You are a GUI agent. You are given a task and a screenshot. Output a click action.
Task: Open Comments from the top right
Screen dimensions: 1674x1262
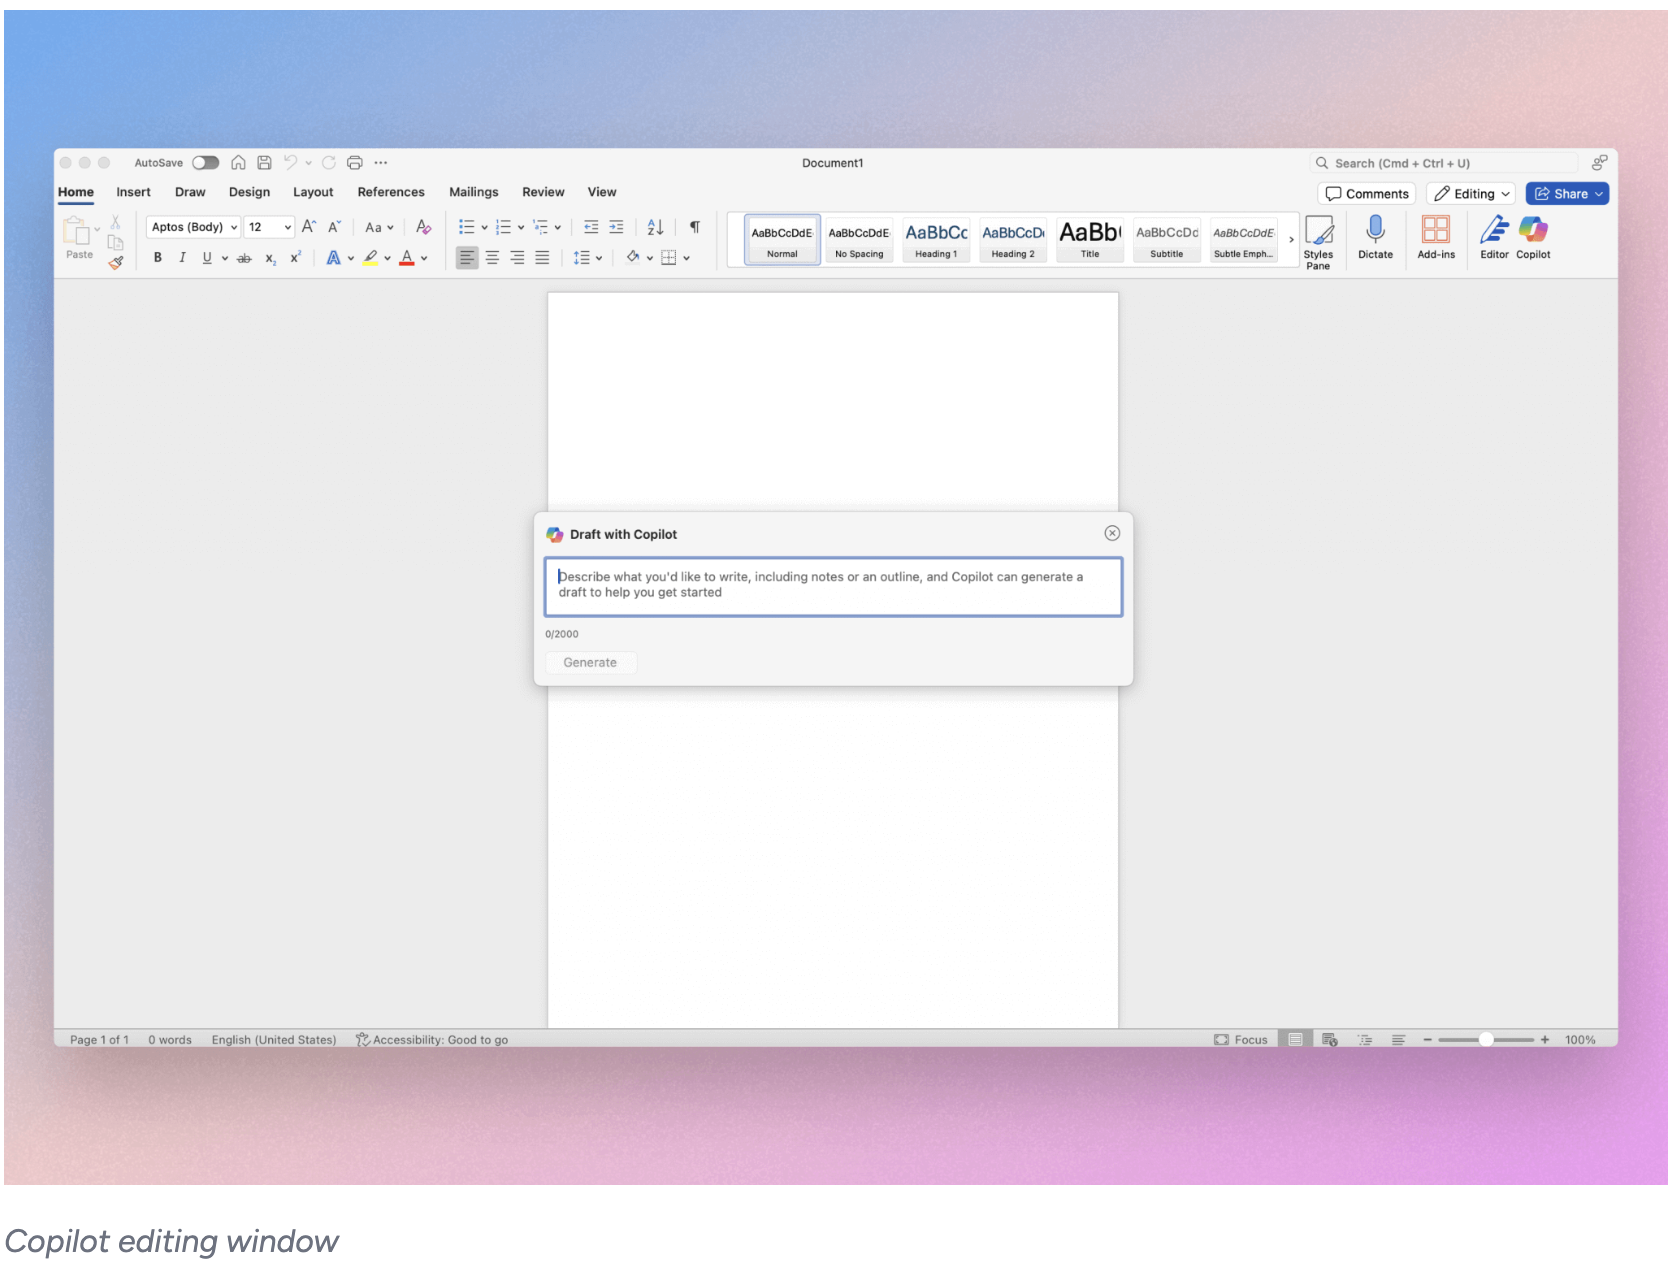click(x=1367, y=193)
